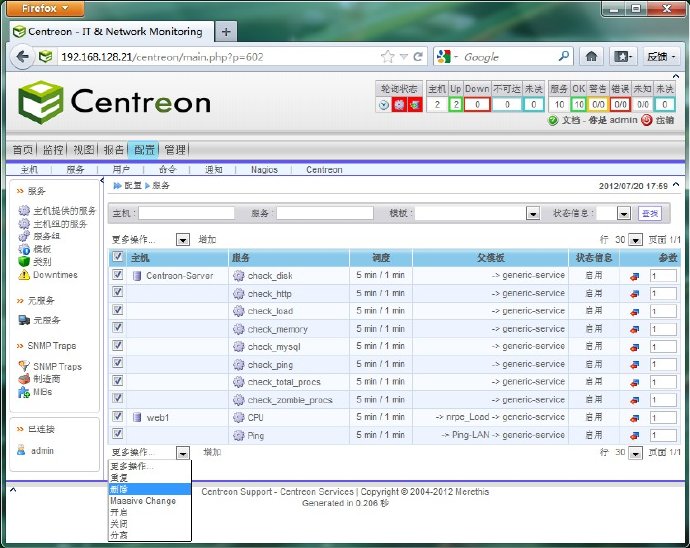Click the check_disk service gear icon
Image resolution: width=690 pixels, height=548 pixels.
[x=239, y=276]
